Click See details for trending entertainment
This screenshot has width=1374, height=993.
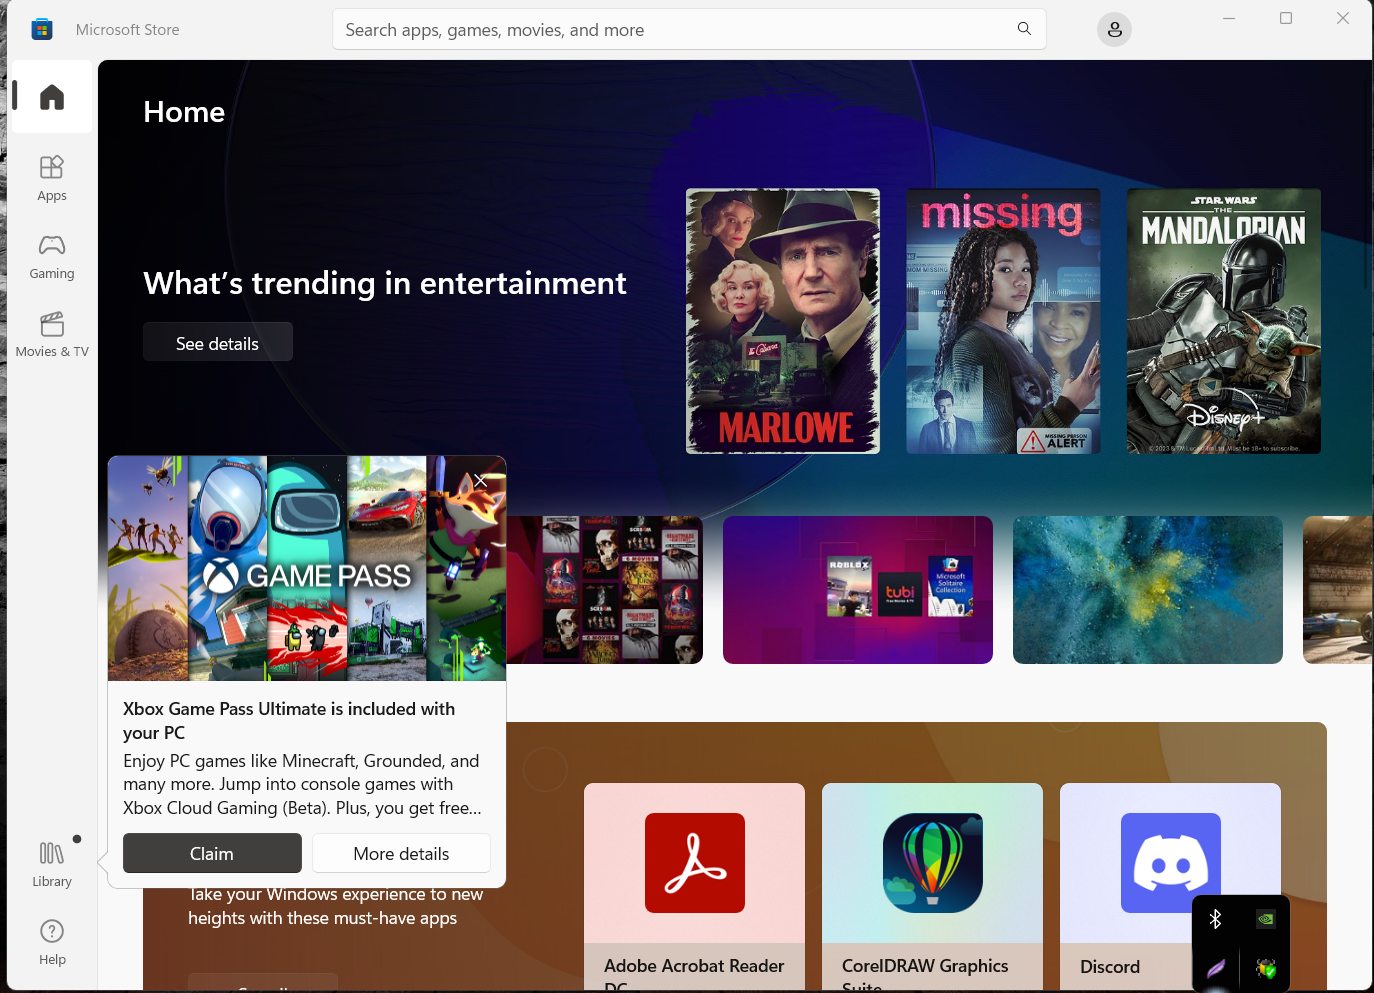[x=218, y=342]
